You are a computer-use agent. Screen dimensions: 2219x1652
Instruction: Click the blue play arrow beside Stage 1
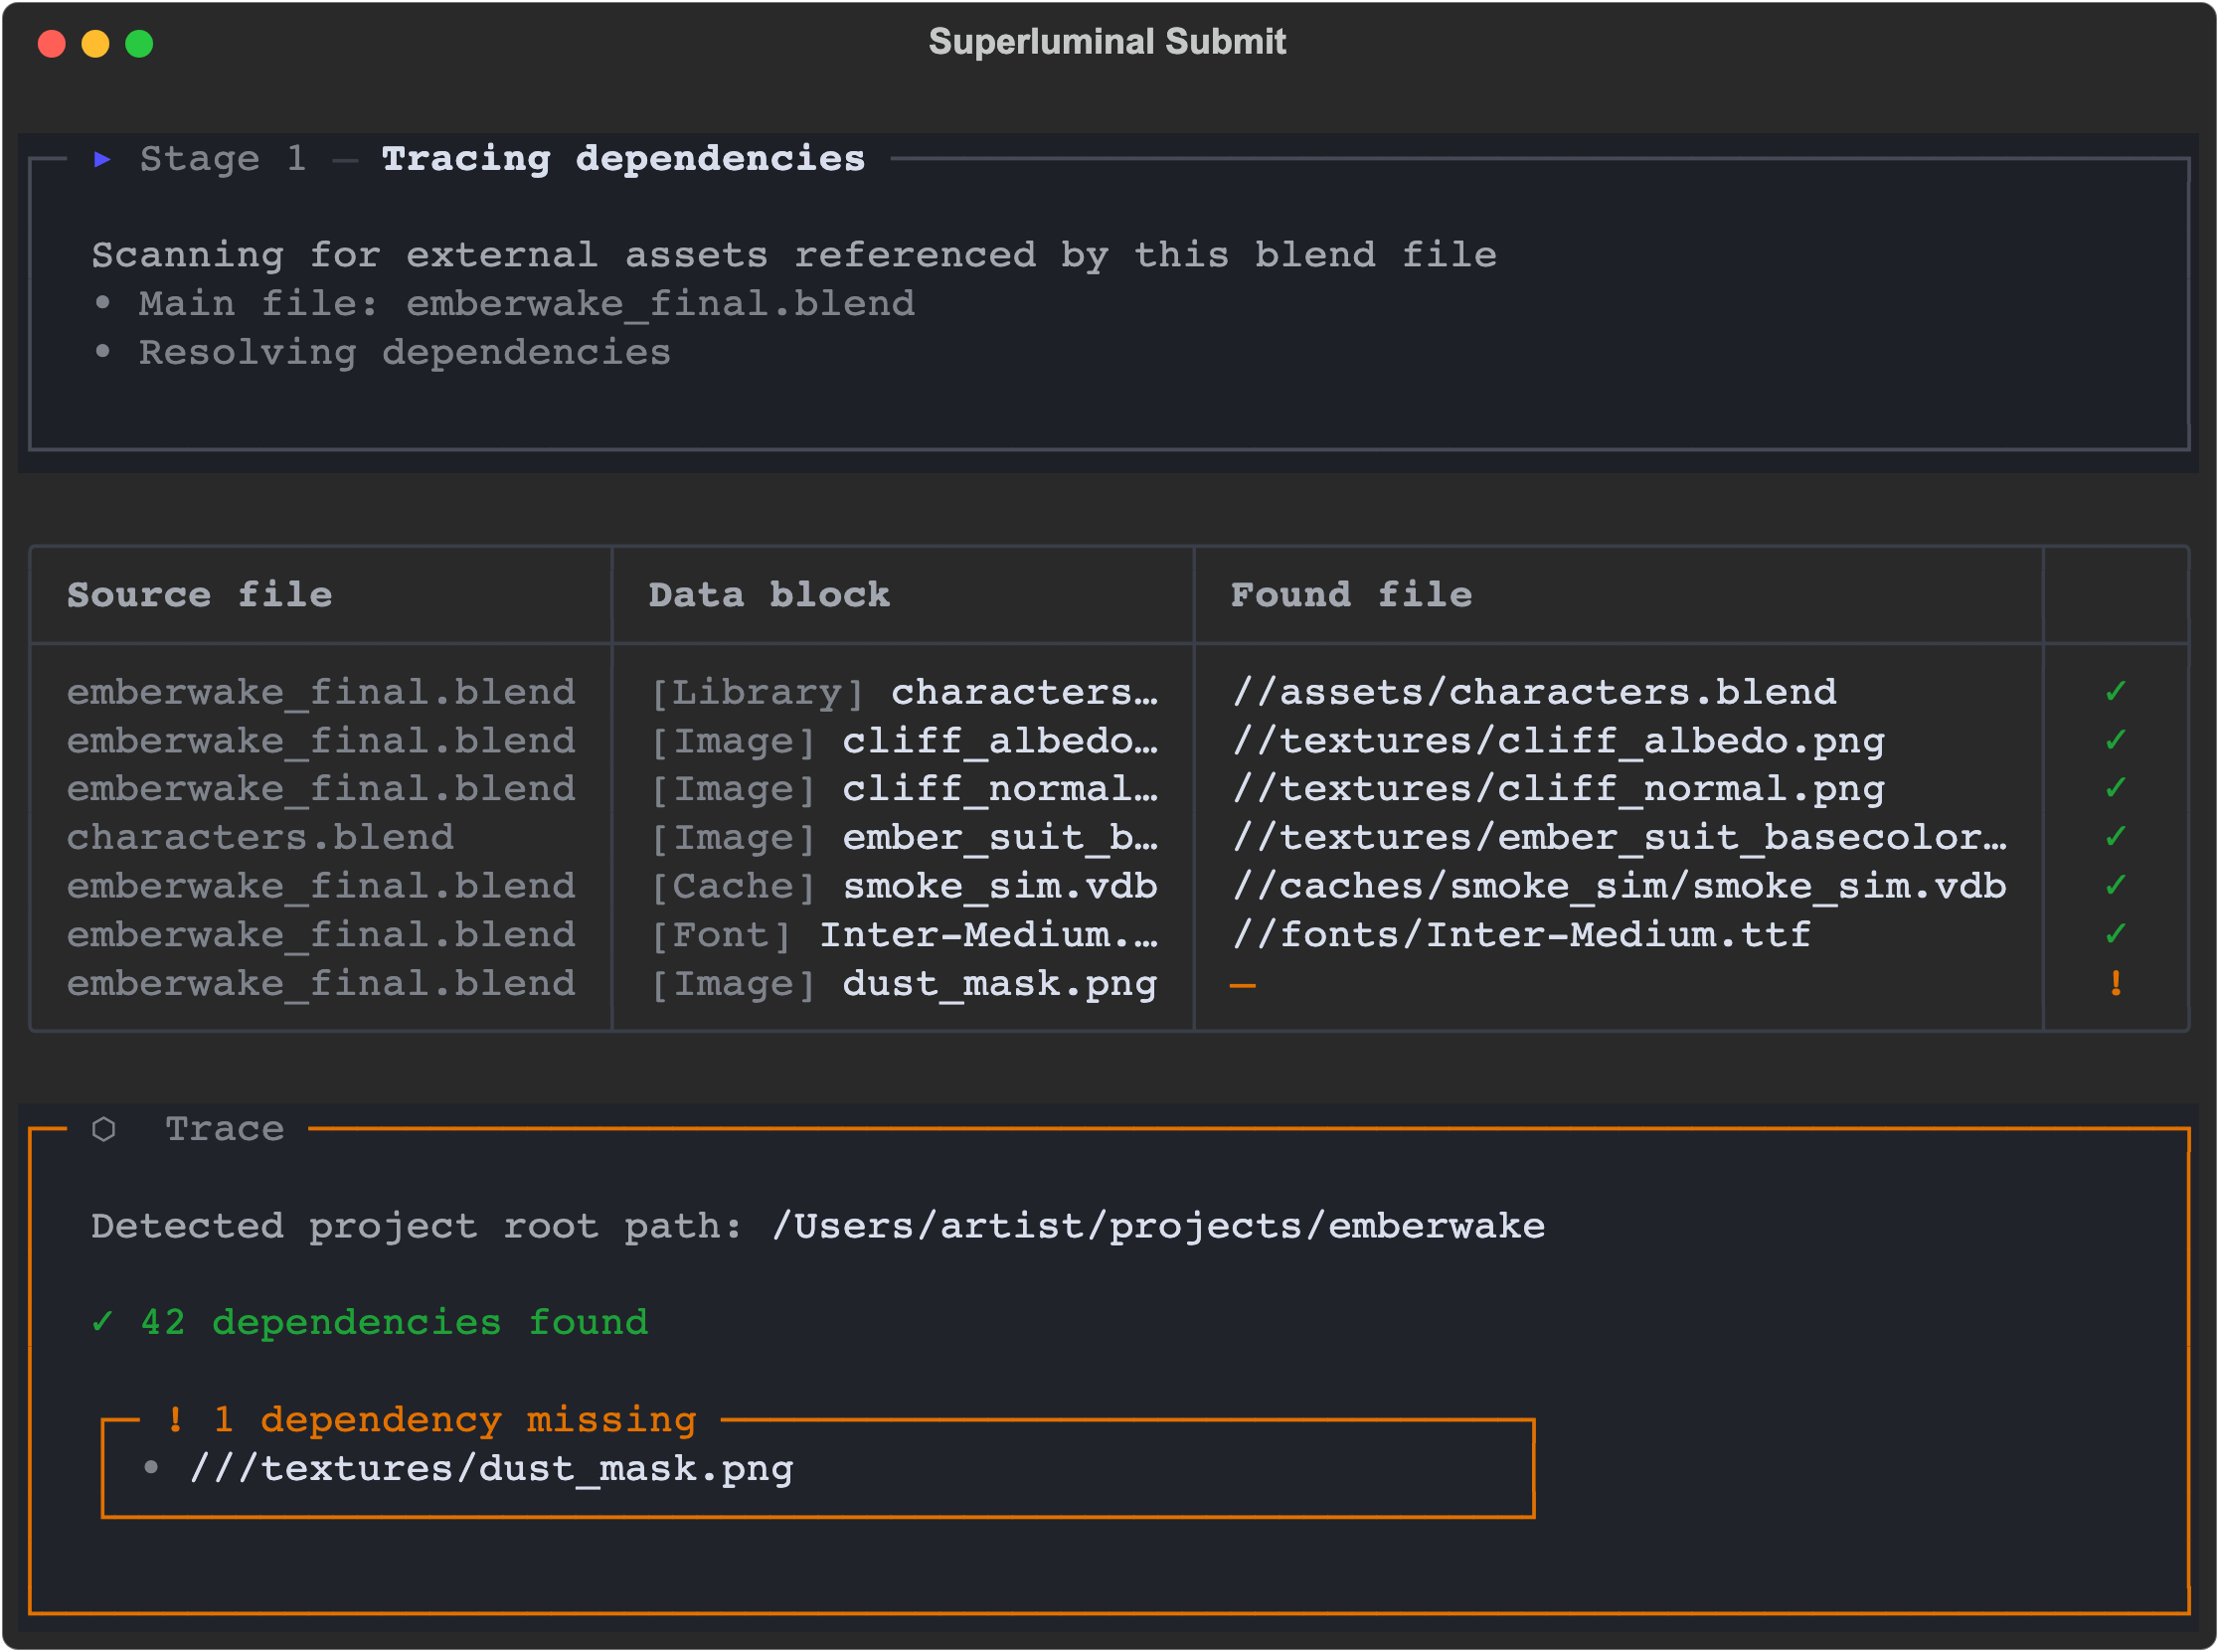point(102,158)
